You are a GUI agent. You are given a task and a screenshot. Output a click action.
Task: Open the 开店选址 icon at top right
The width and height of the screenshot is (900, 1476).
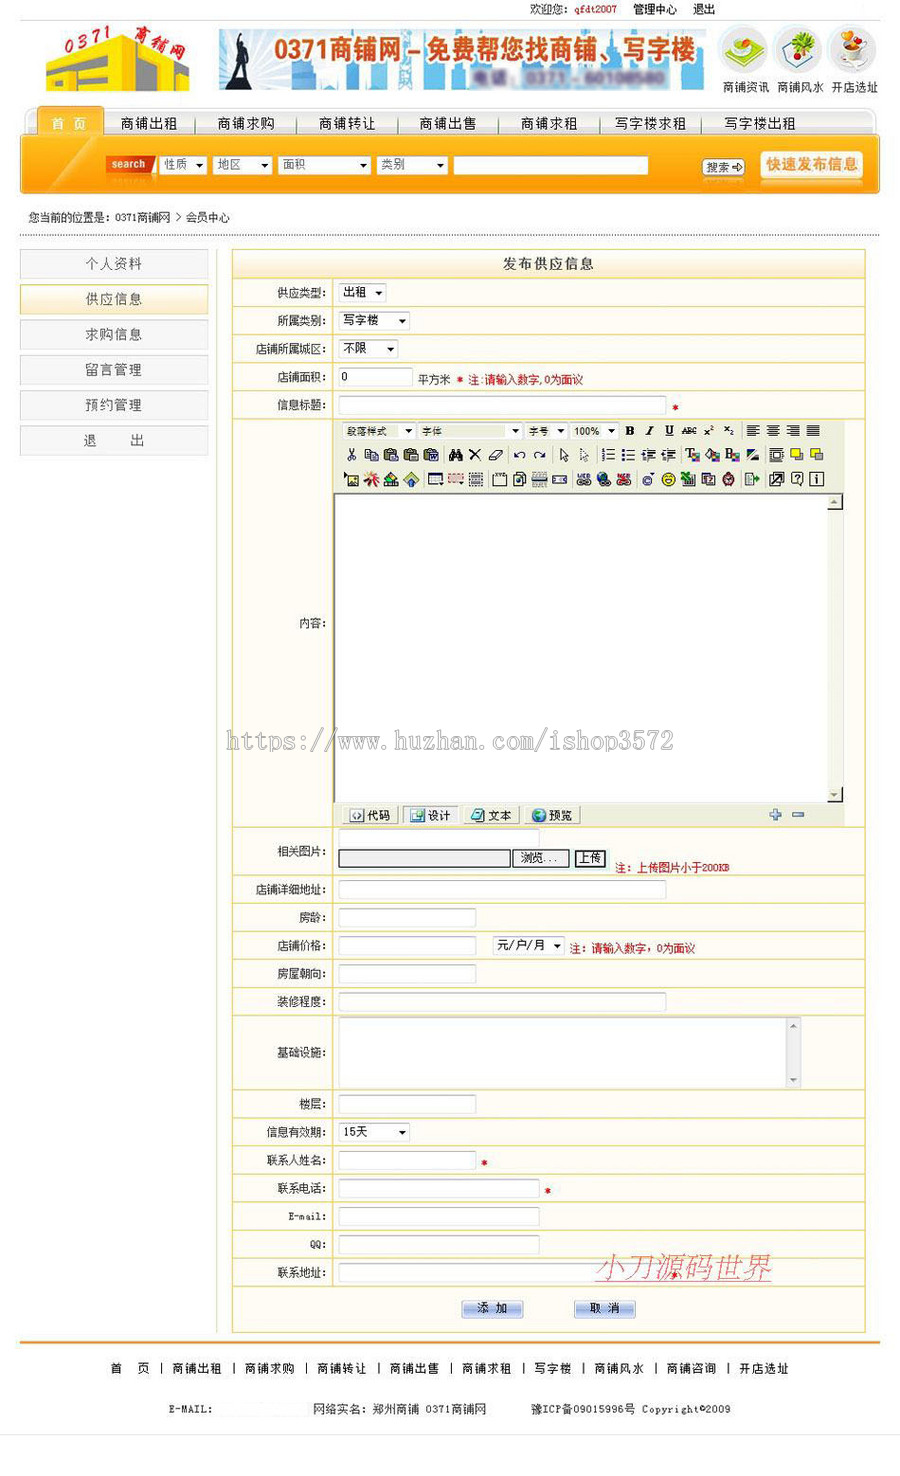click(852, 50)
